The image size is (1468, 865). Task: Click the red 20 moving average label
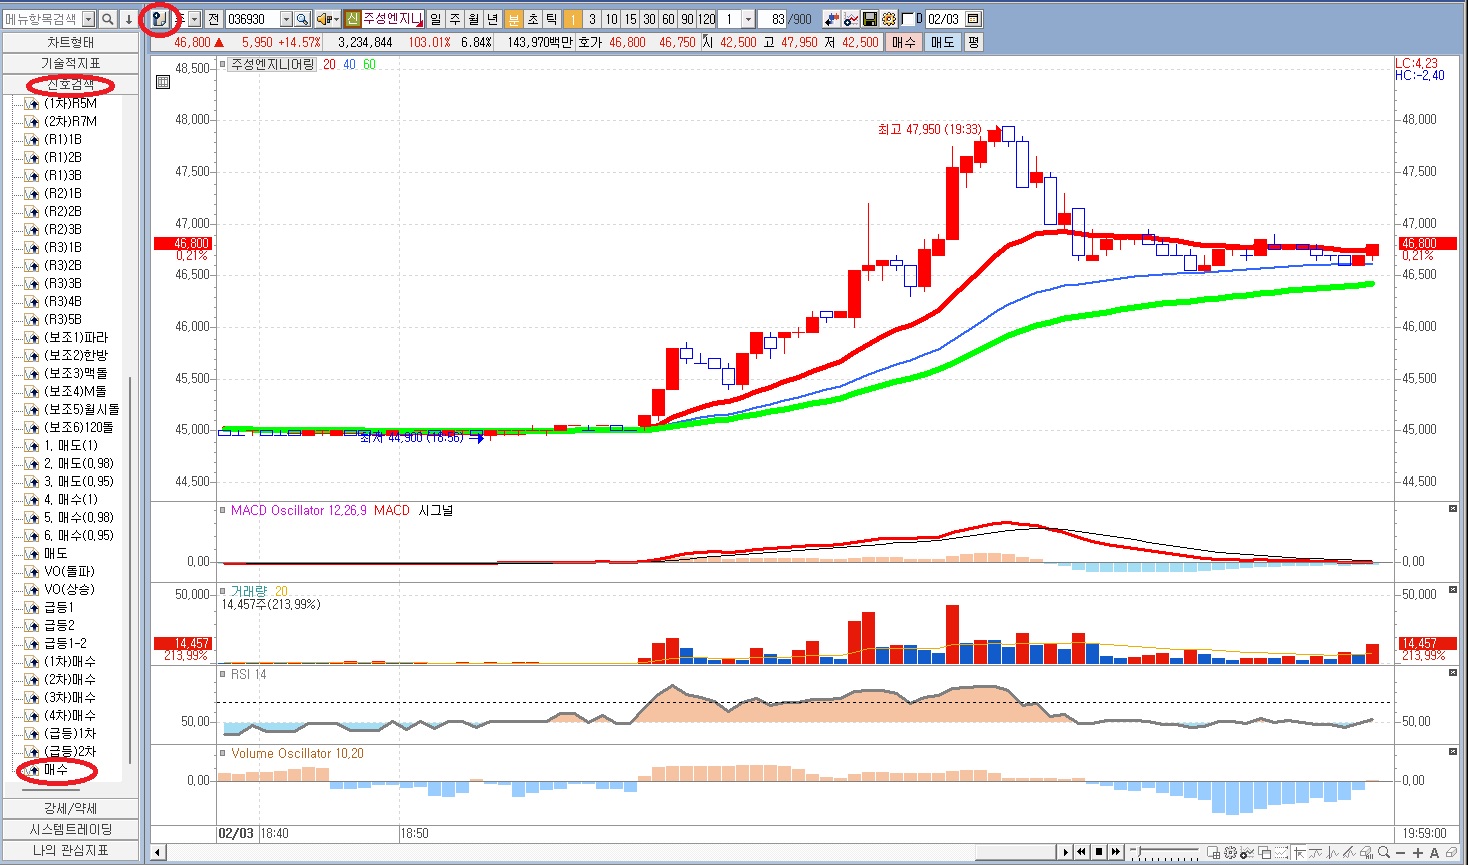[x=329, y=64]
